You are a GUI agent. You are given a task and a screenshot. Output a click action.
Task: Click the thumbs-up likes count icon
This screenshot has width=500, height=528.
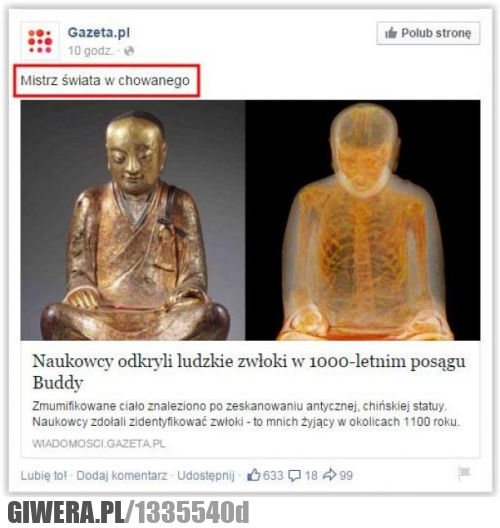pos(254,475)
